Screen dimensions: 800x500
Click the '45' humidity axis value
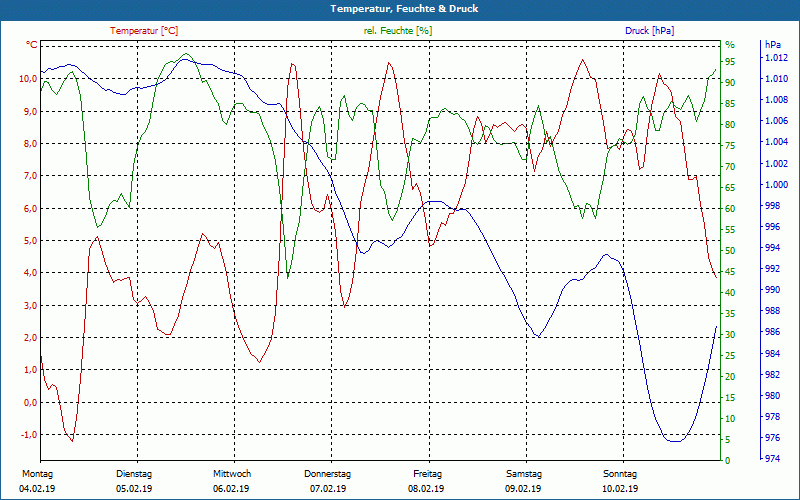pyautogui.click(x=730, y=271)
